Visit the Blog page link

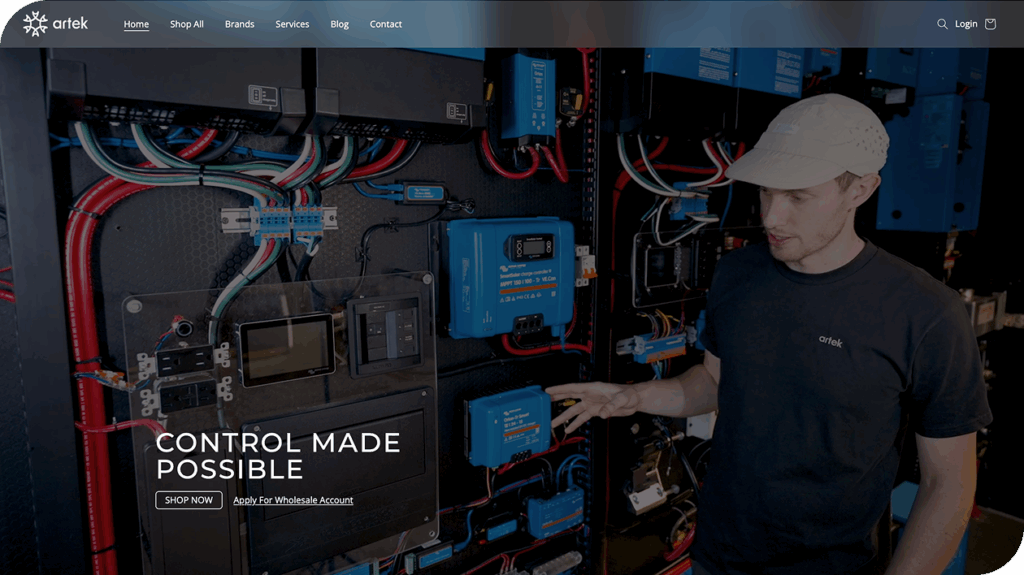pyautogui.click(x=339, y=24)
